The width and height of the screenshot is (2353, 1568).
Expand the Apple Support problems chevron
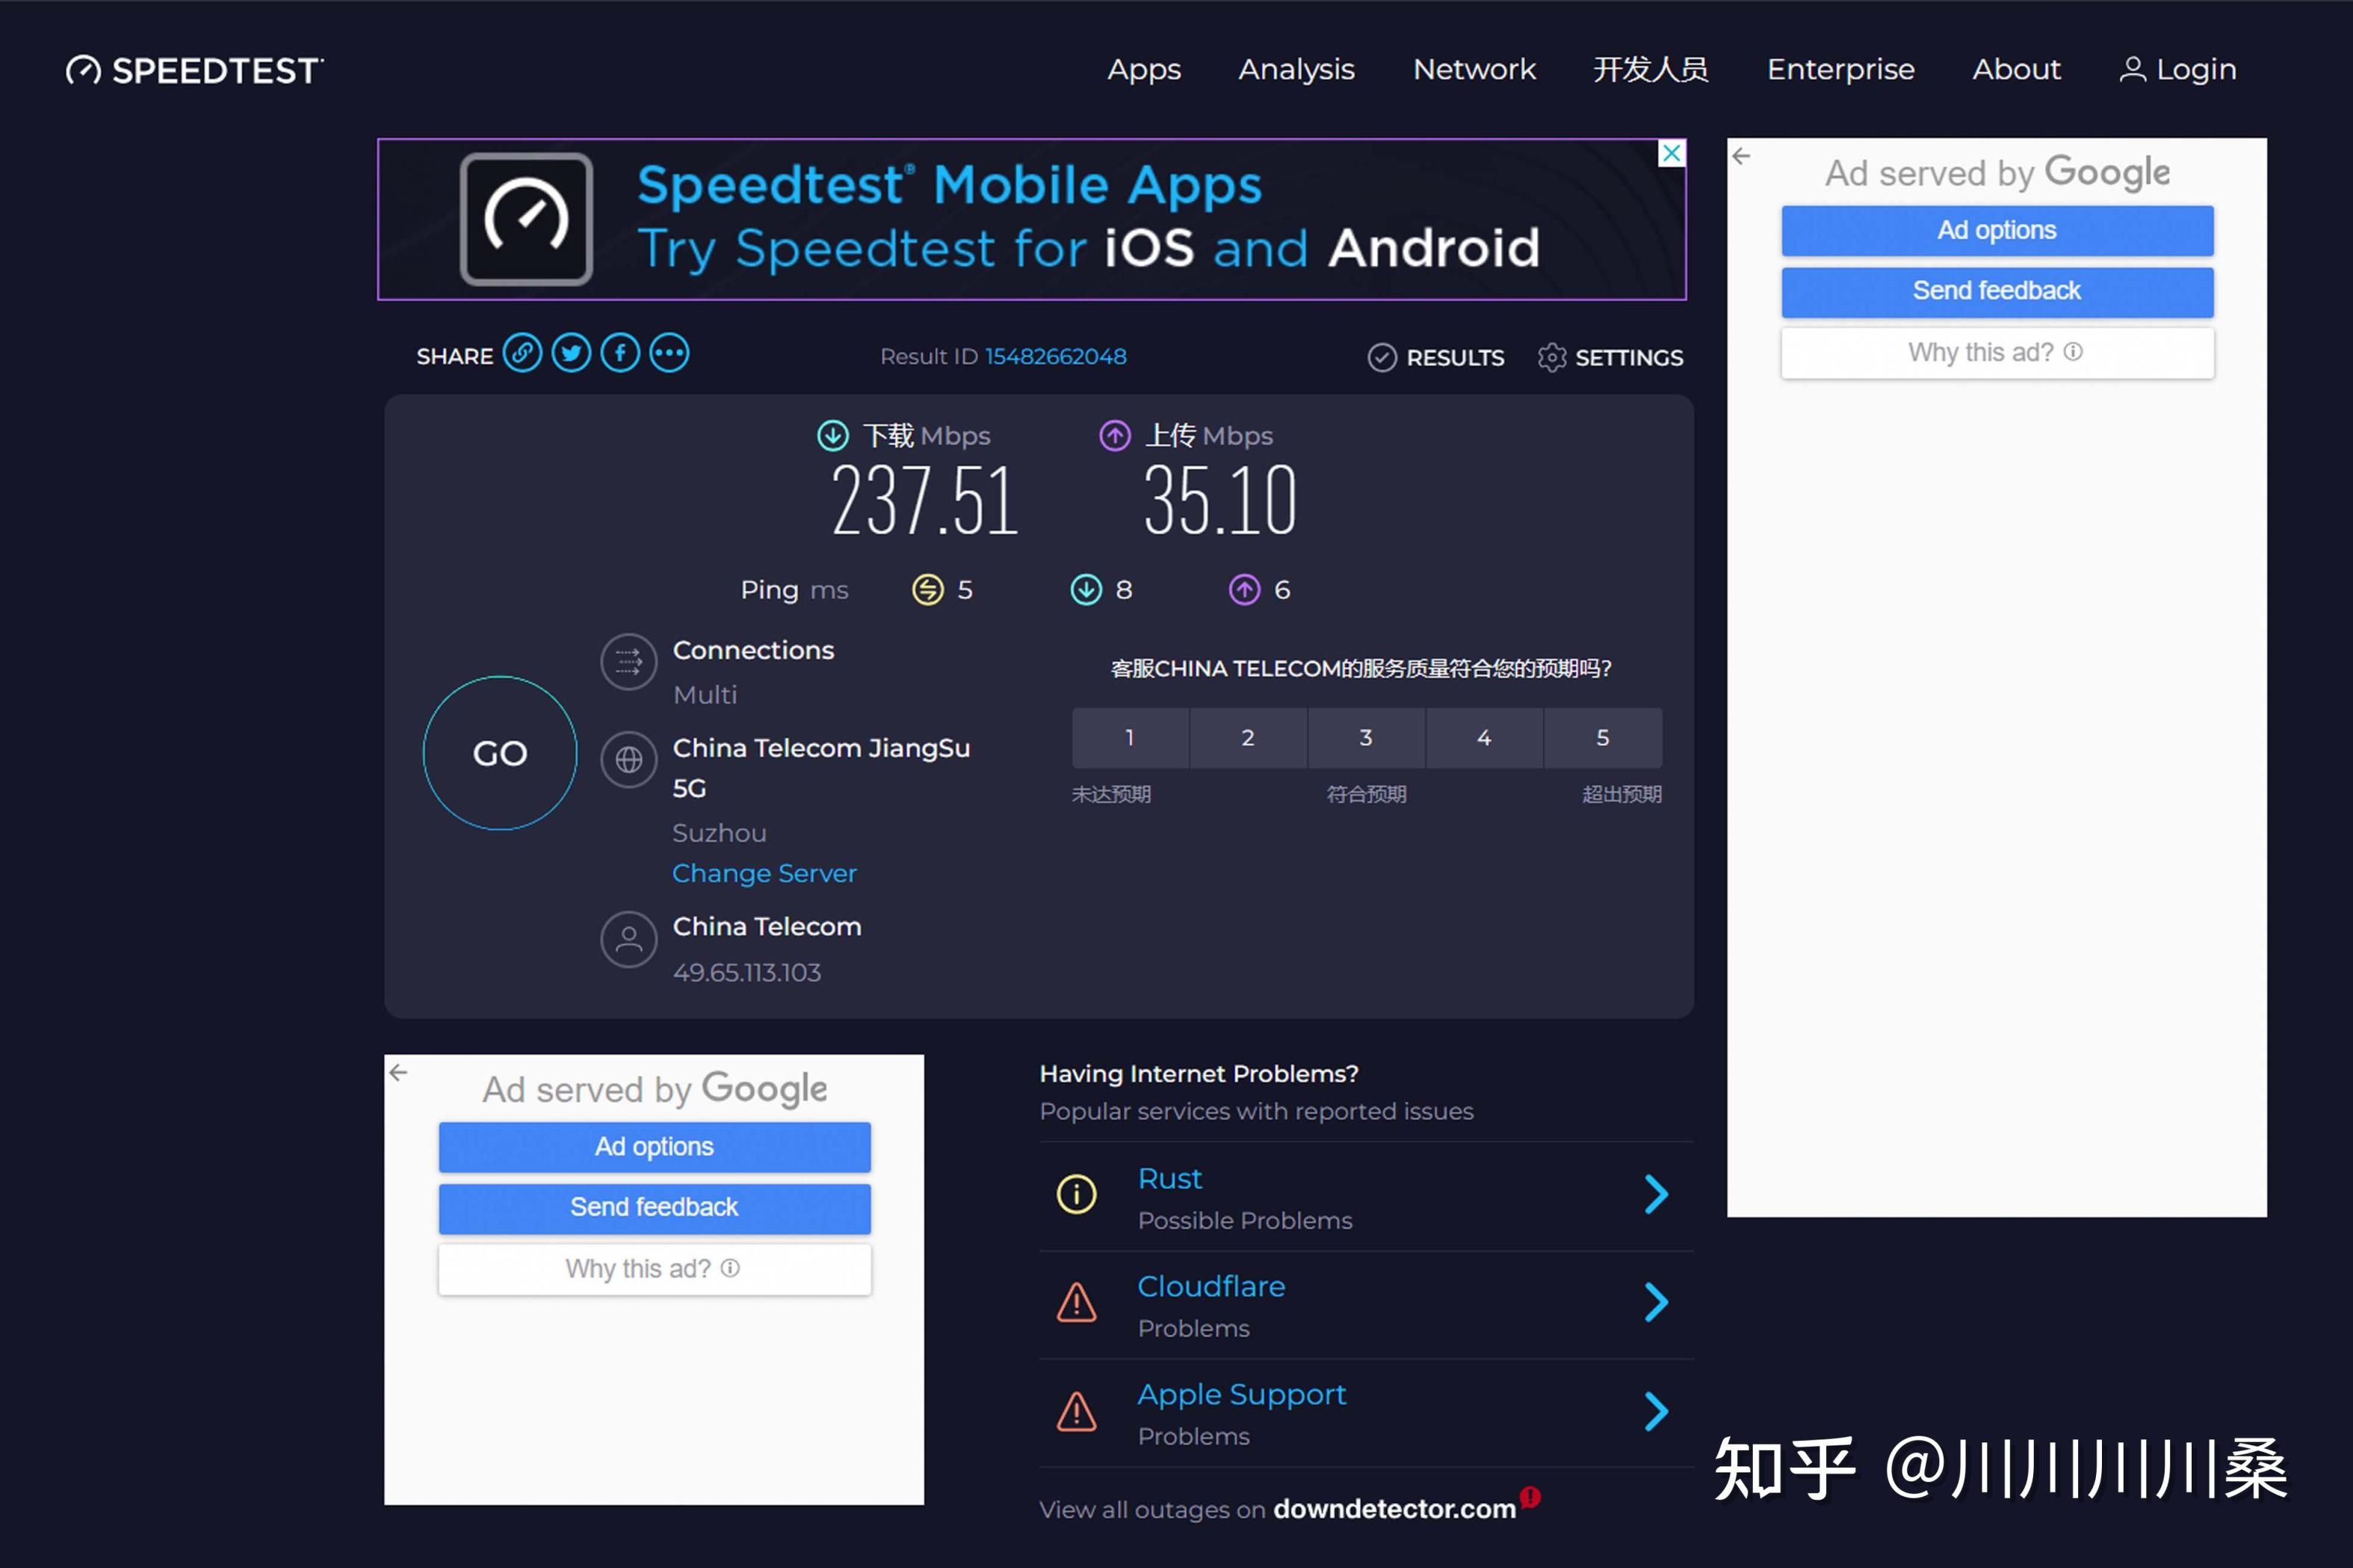pyautogui.click(x=1656, y=1411)
